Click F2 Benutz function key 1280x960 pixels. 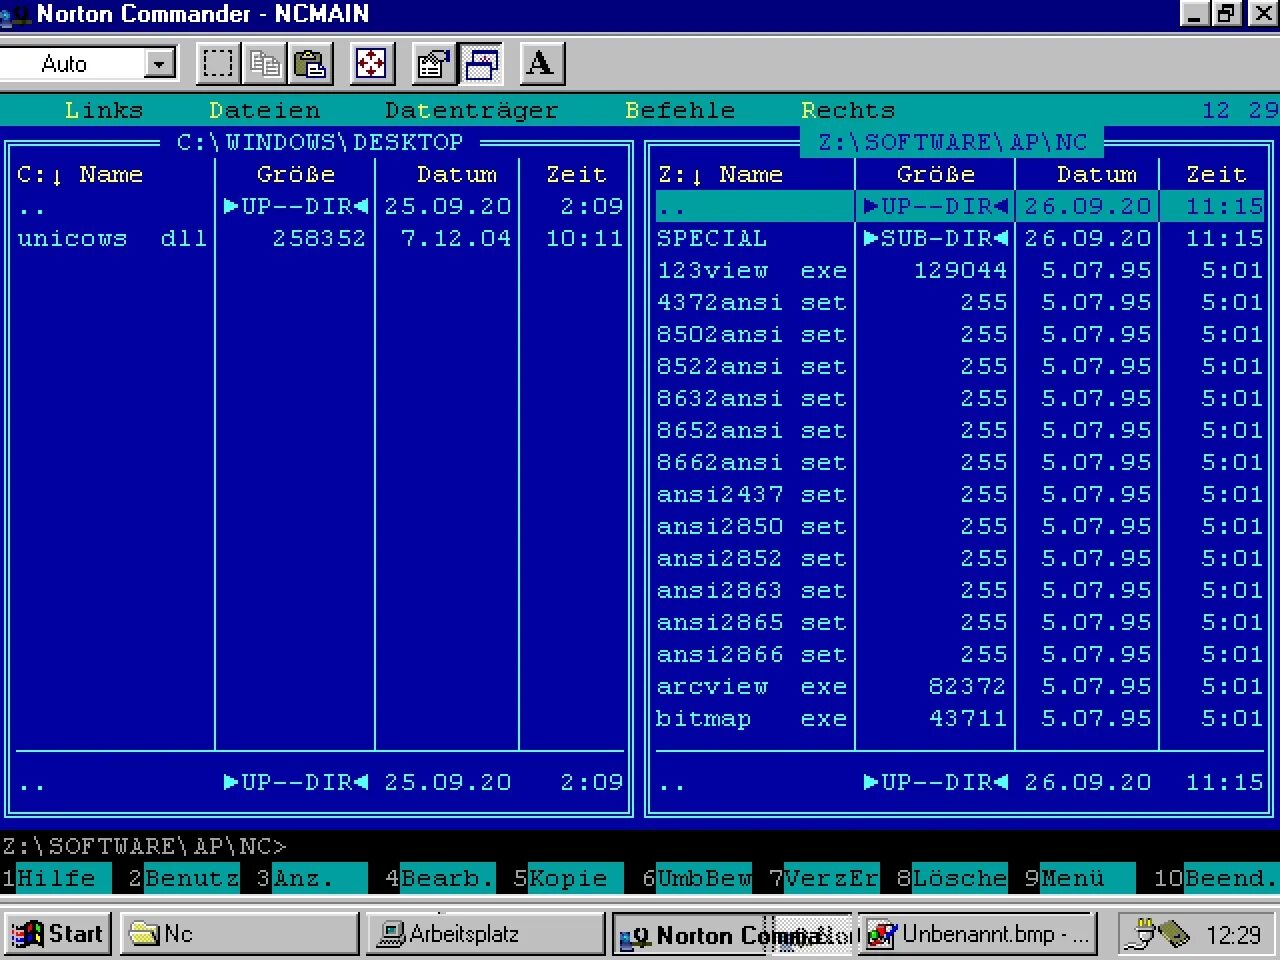click(x=184, y=878)
